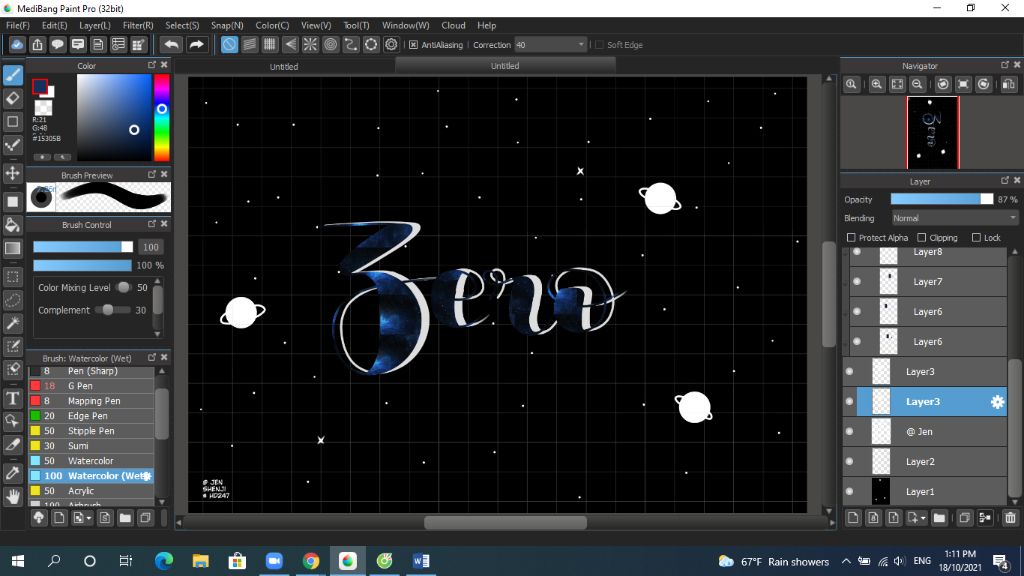Viewport: 1024px width, 576px height.
Task: Enable layer Lock checkbox
Action: [976, 238]
